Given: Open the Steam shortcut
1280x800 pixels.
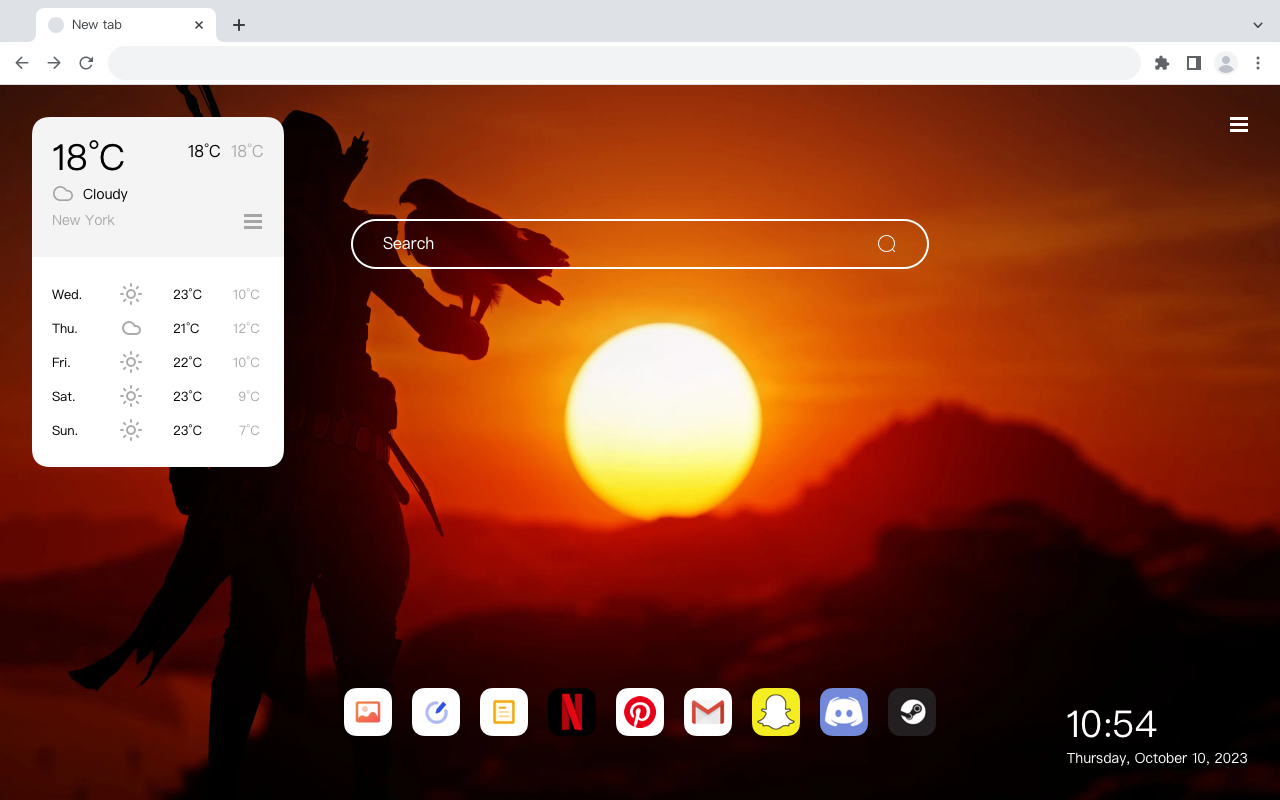Looking at the screenshot, I should pyautogui.click(x=912, y=712).
